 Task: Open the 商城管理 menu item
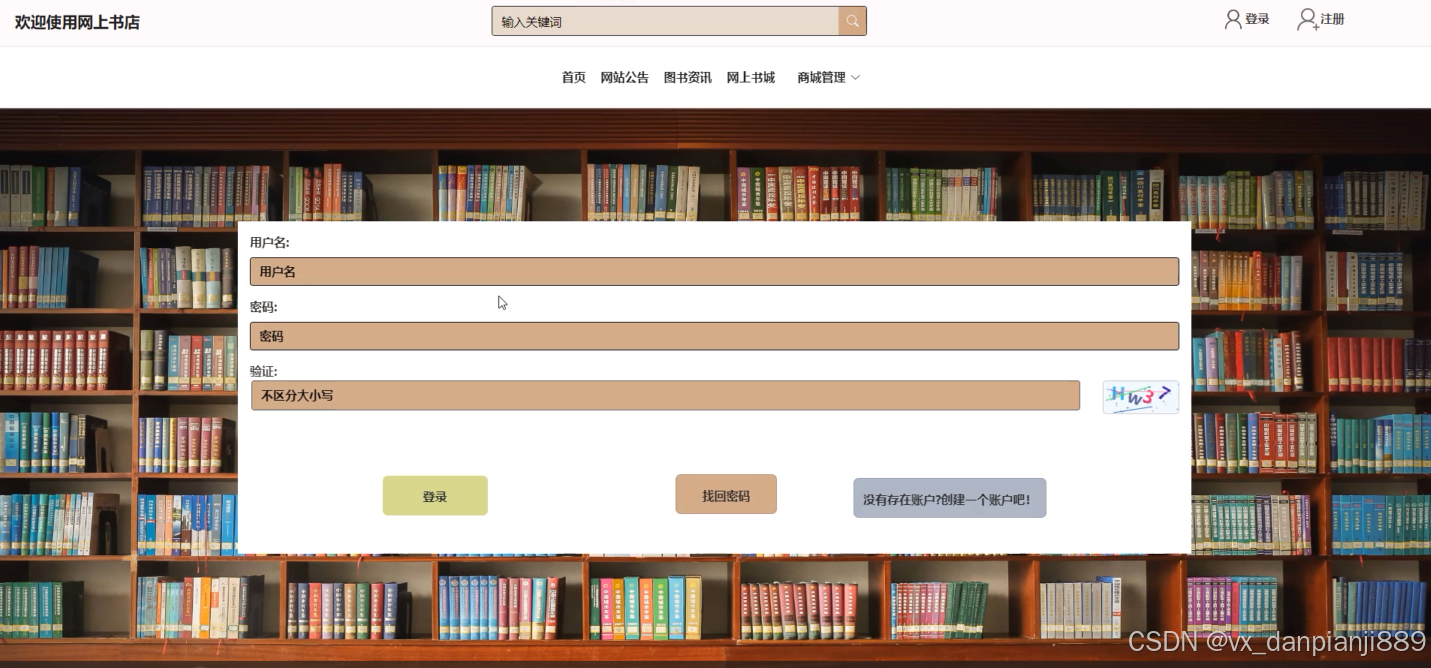tap(821, 78)
